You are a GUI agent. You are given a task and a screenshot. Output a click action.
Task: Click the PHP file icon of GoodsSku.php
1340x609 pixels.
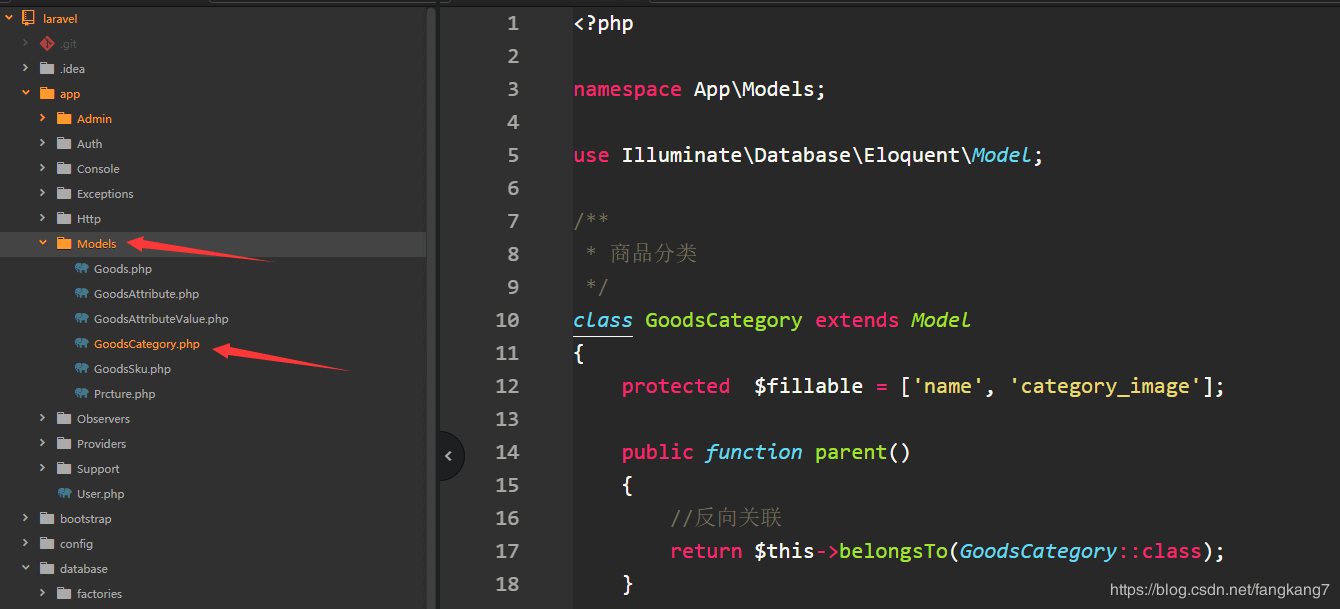[x=82, y=368]
